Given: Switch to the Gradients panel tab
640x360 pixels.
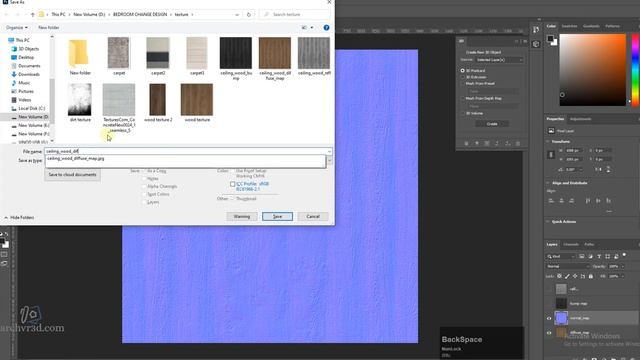Looking at the screenshot, I should [x=591, y=26].
